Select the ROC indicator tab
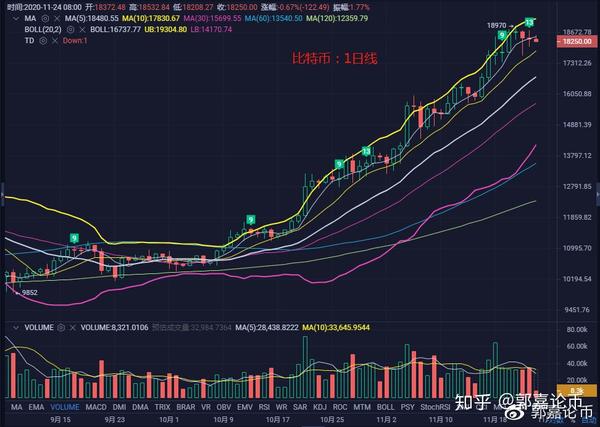The width and height of the screenshot is (600, 427). (340, 407)
